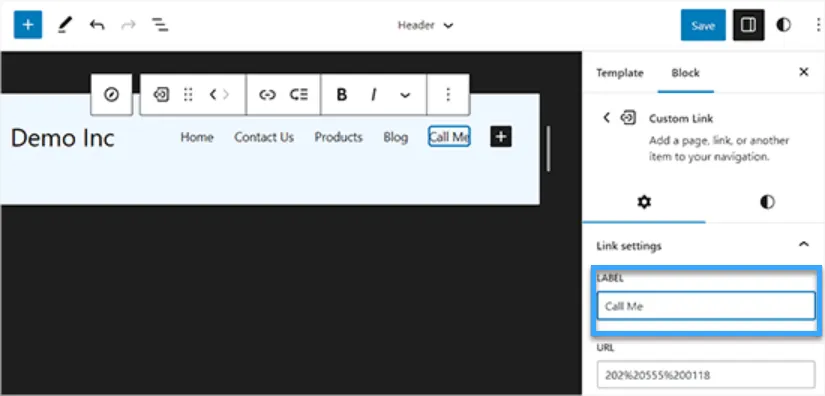Switch to the Template tab

pos(620,73)
